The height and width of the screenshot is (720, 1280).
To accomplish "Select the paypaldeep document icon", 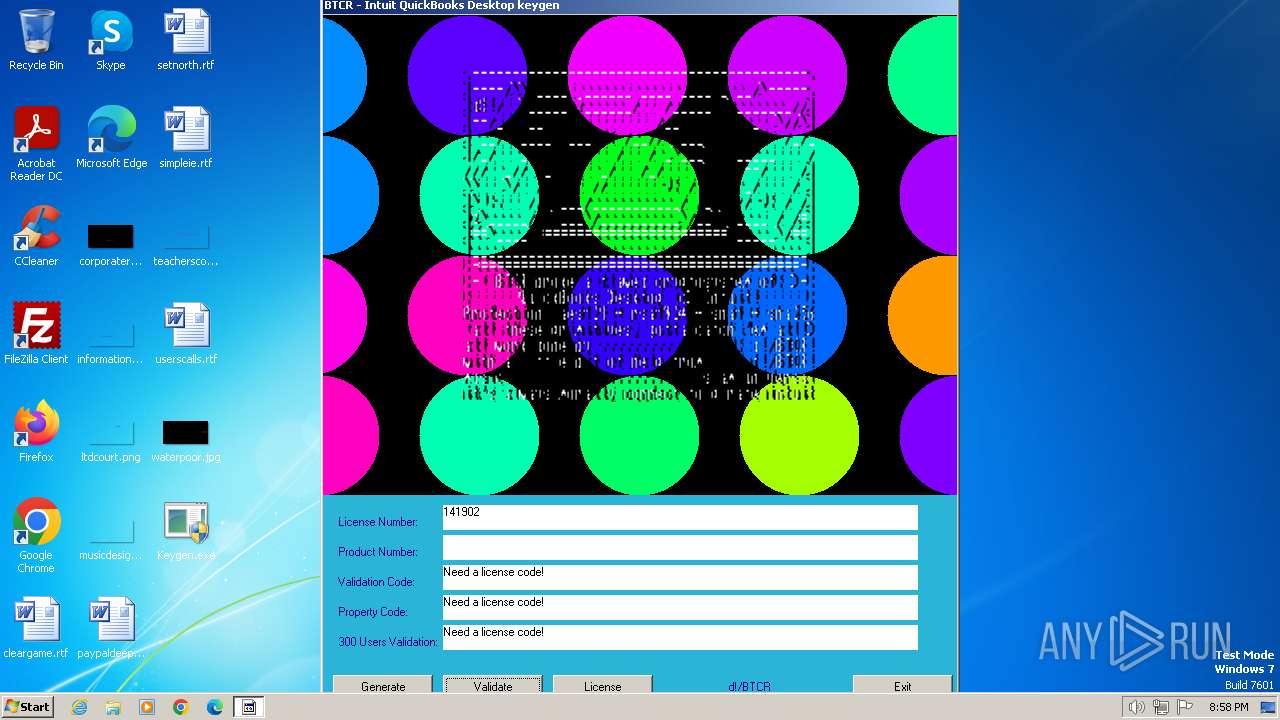I will (111, 628).
